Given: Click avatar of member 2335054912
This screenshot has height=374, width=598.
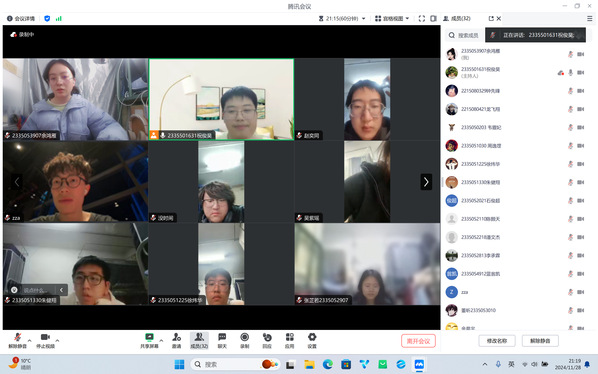Looking at the screenshot, I should tap(452, 274).
